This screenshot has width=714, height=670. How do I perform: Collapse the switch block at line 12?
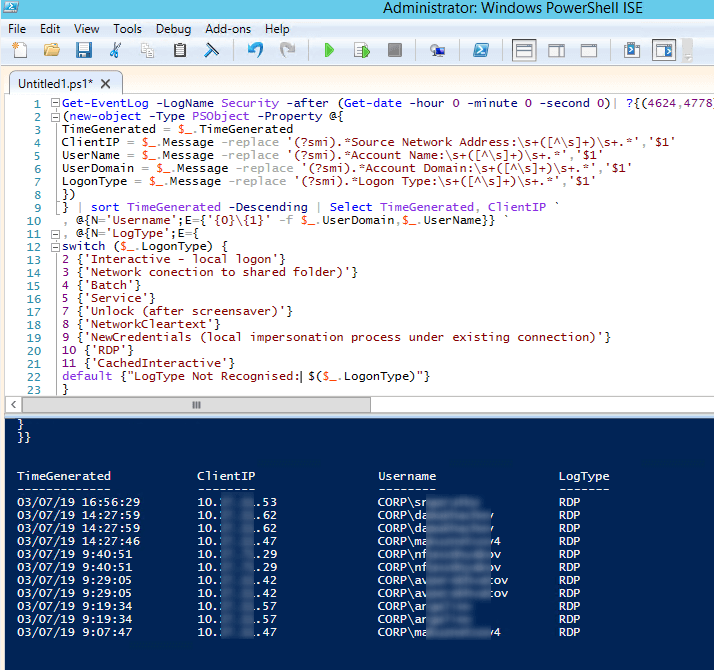(x=54, y=246)
